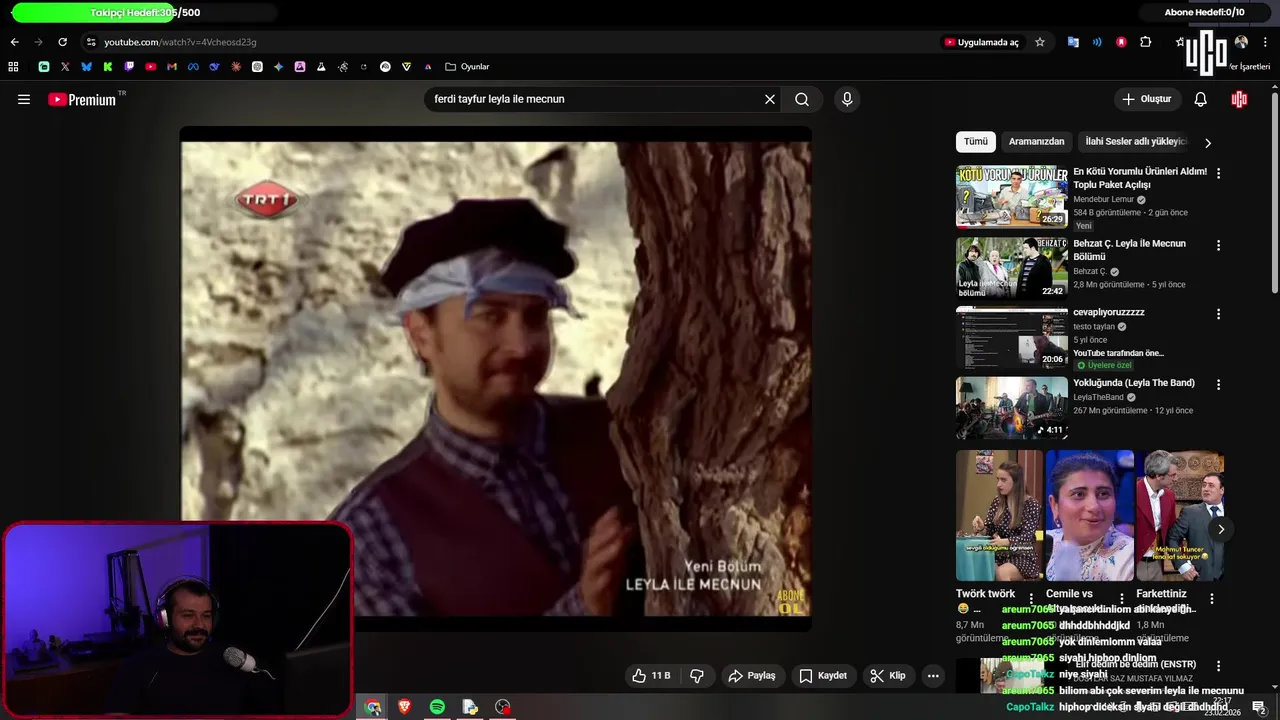Open the Bluesky butterfly bookmark

86,67
